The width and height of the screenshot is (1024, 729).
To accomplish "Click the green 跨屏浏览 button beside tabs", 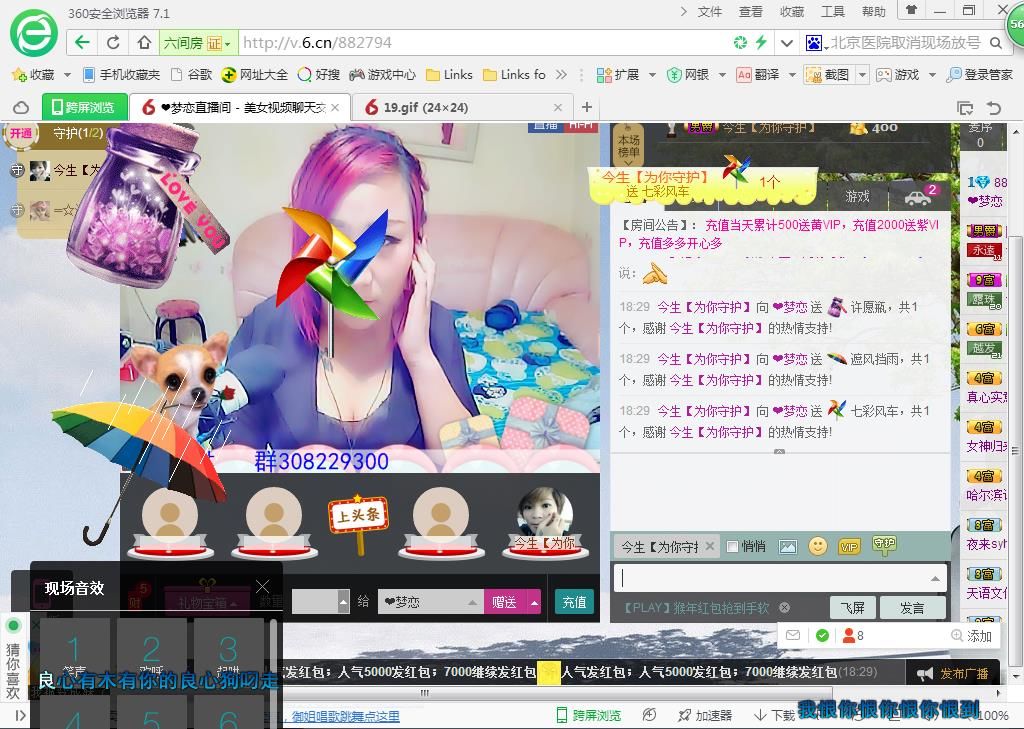I will tap(84, 107).
